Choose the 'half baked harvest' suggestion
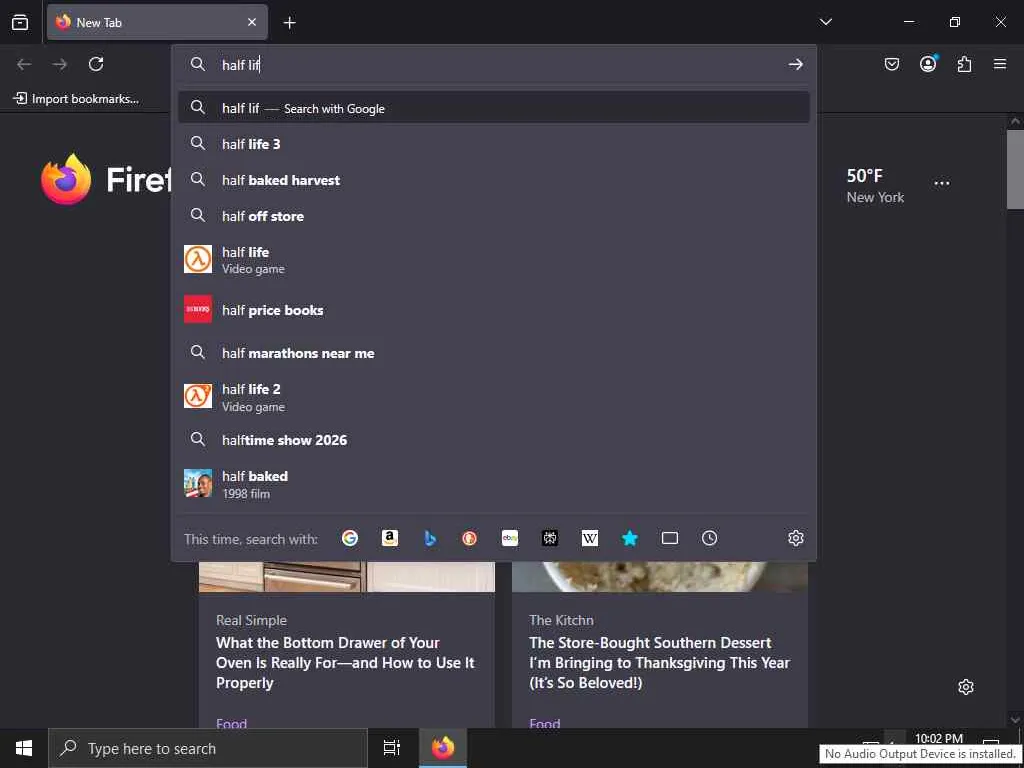1024x768 pixels. (x=494, y=180)
